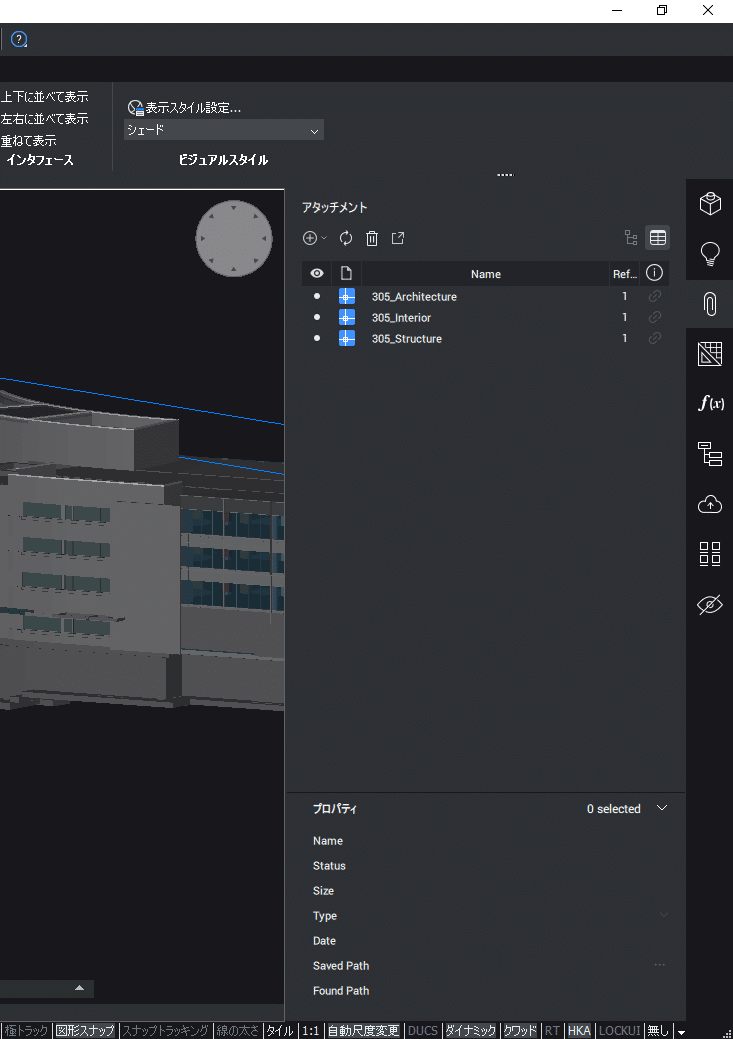Toggle 自動尺度変更 in status bar

[x=363, y=1030]
